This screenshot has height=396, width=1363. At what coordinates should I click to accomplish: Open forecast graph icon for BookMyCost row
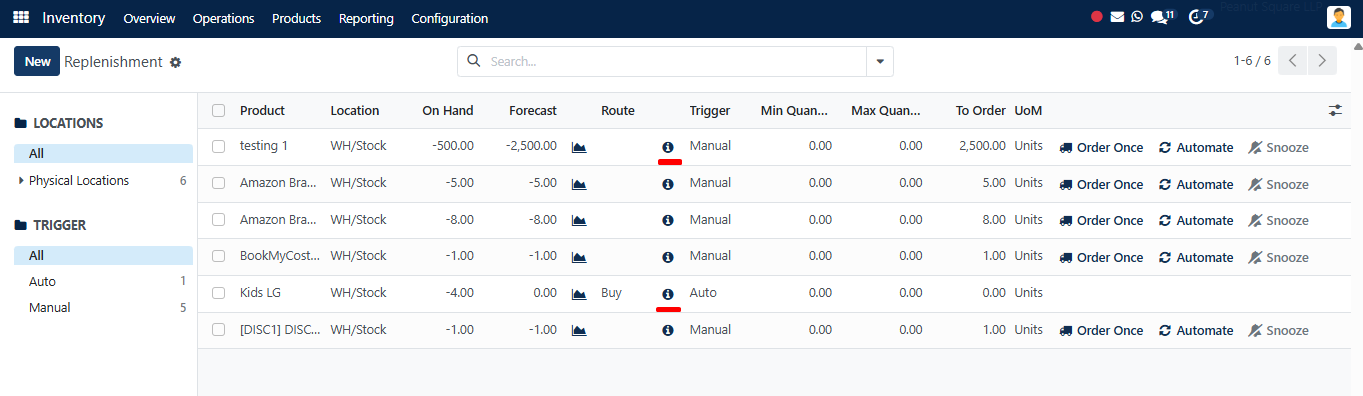578,257
